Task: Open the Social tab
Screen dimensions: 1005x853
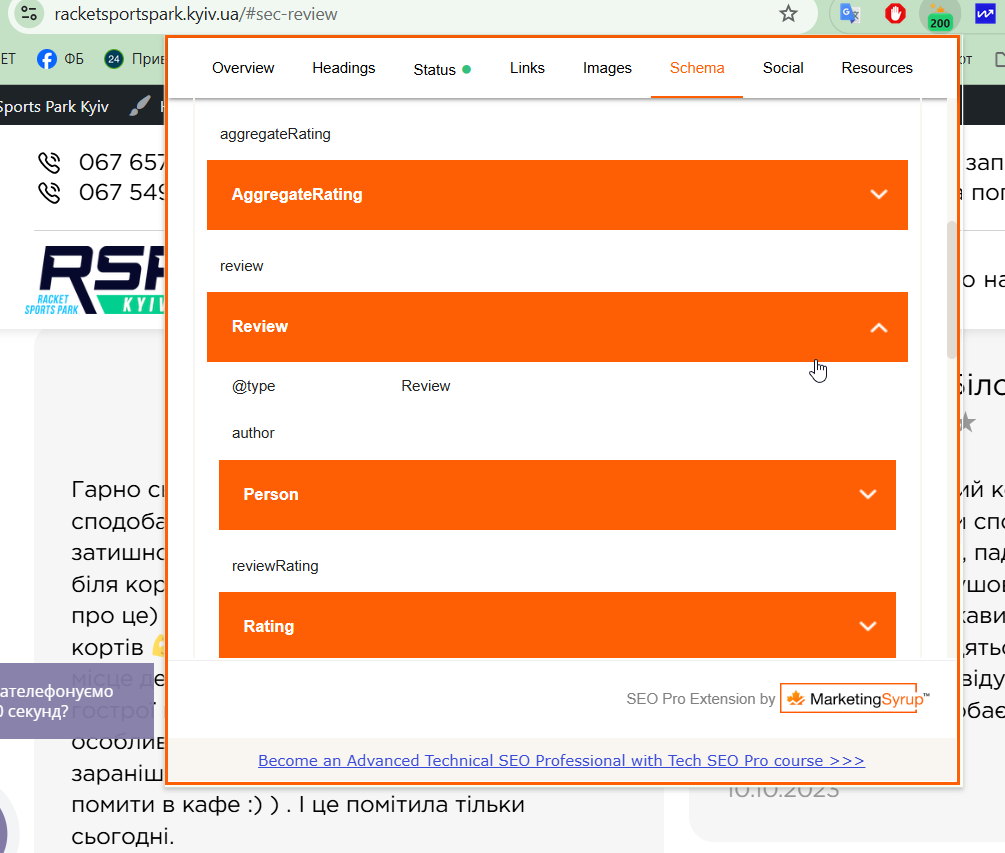Action: 783,68
